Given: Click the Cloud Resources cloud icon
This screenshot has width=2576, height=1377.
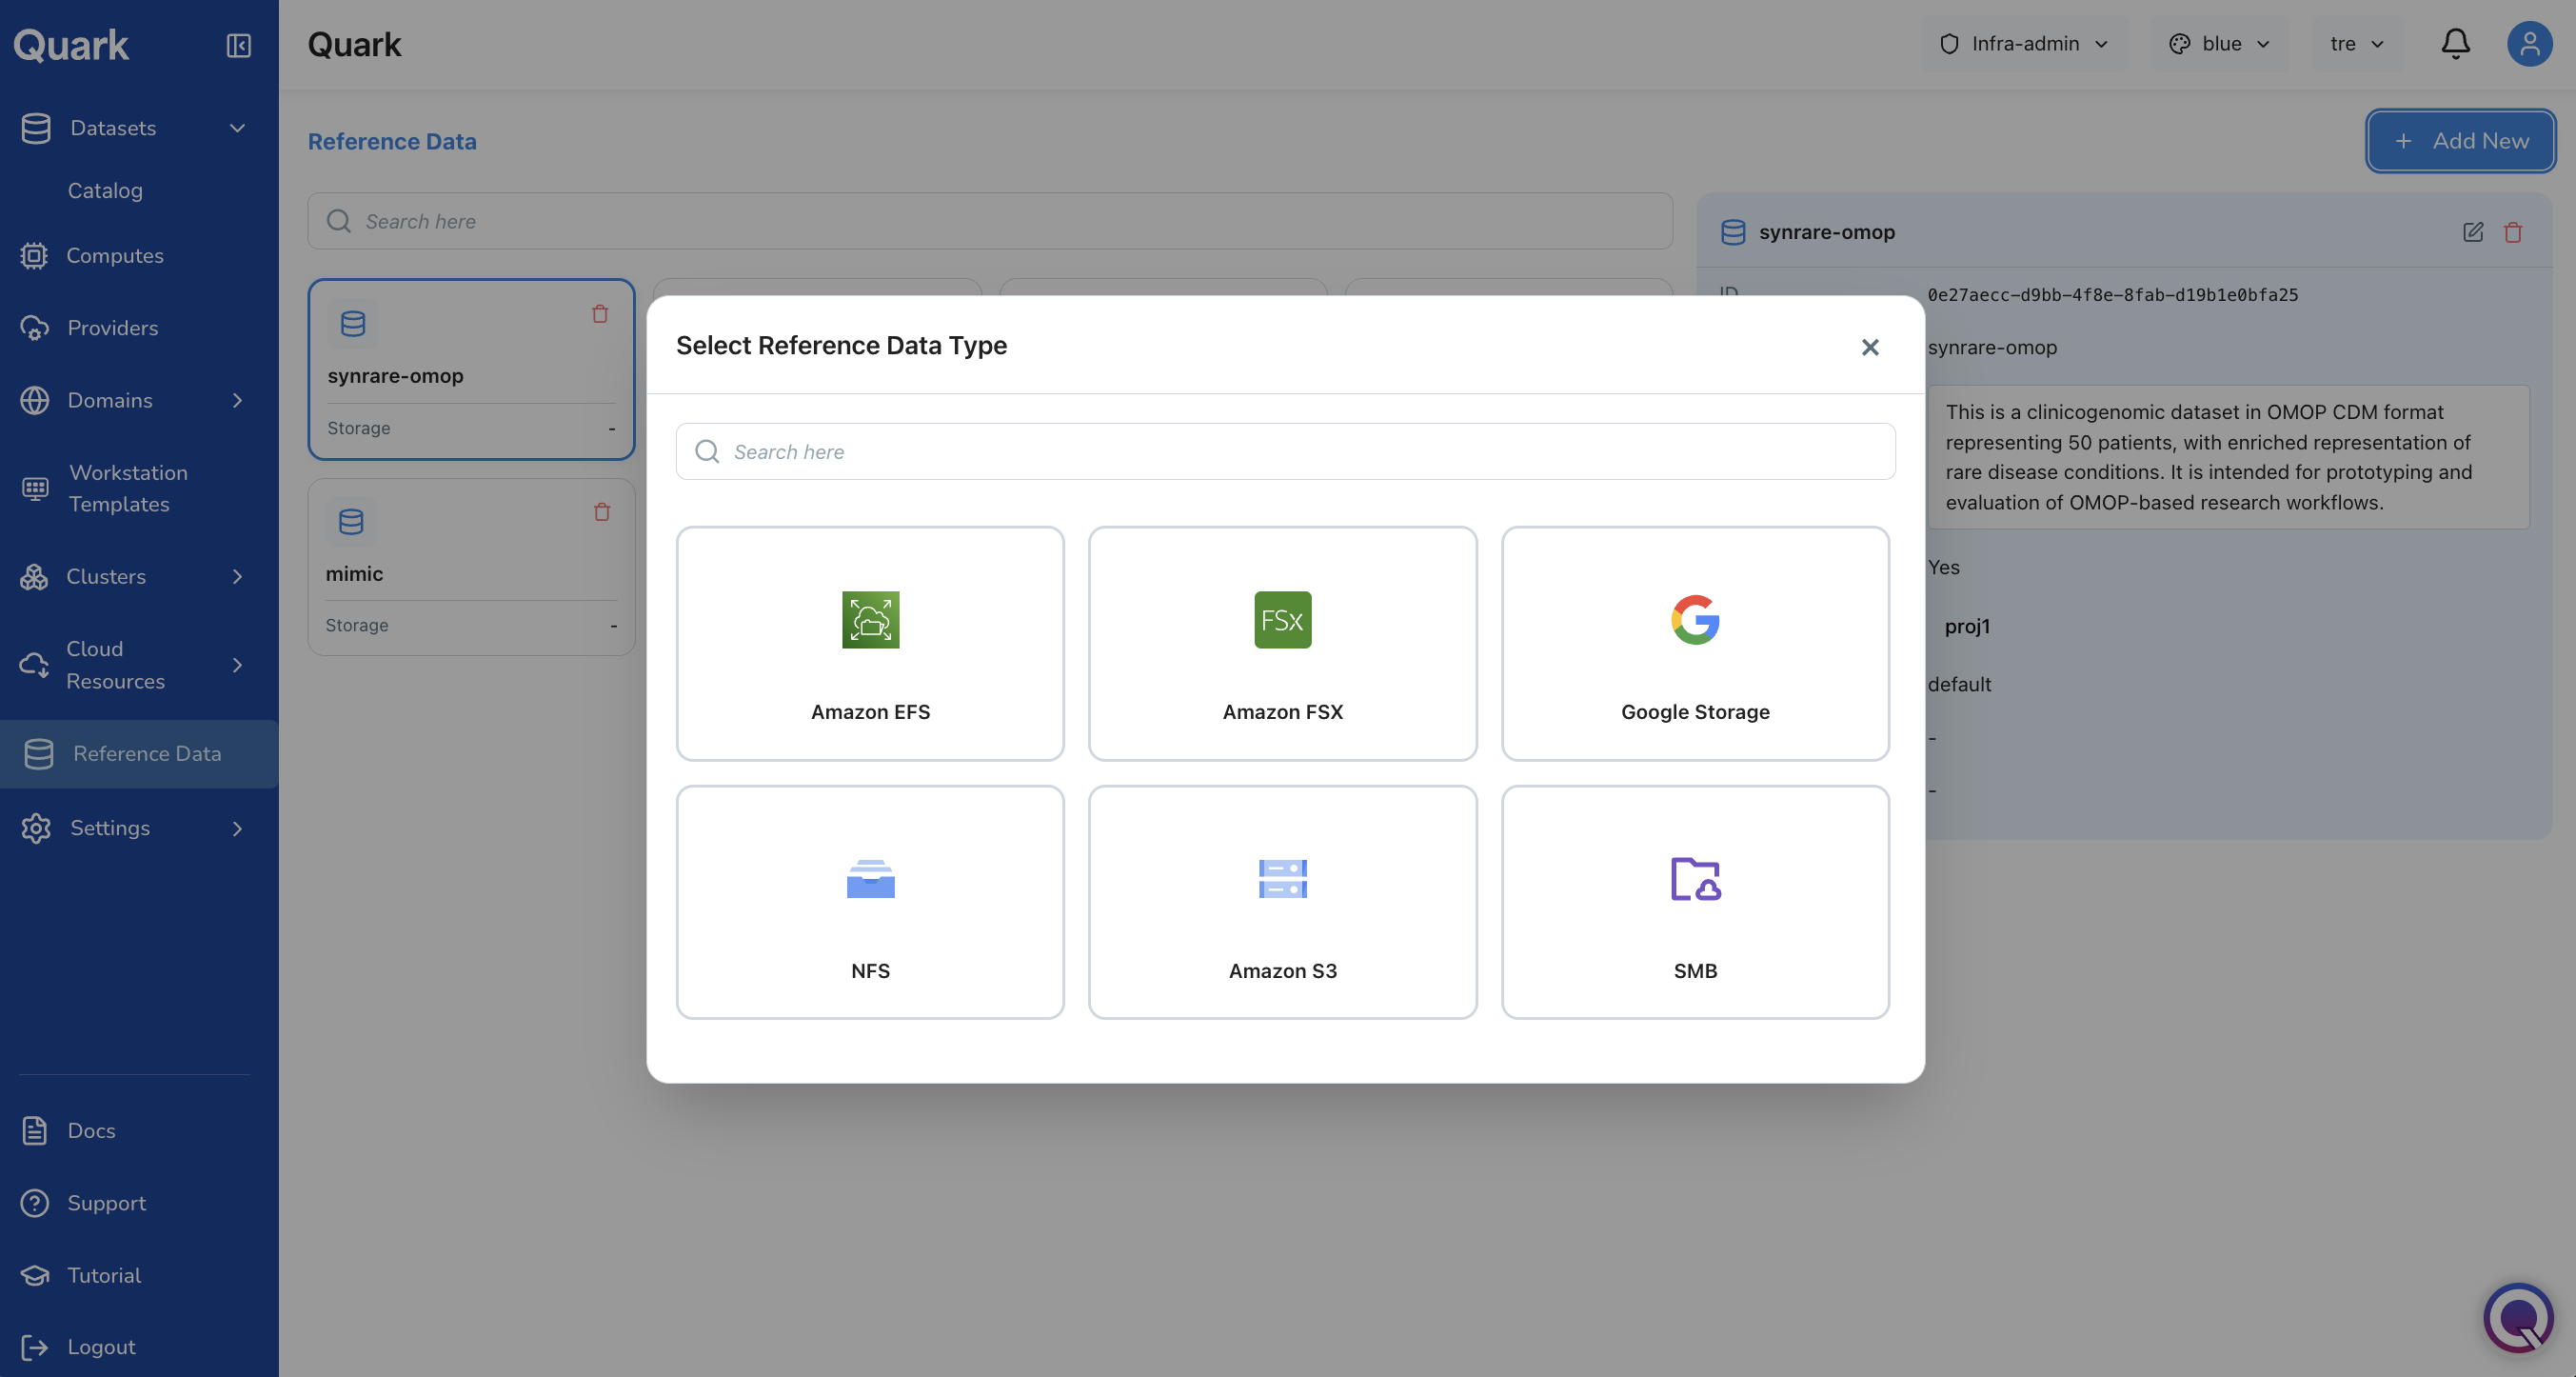Looking at the screenshot, I should coord(34,665).
